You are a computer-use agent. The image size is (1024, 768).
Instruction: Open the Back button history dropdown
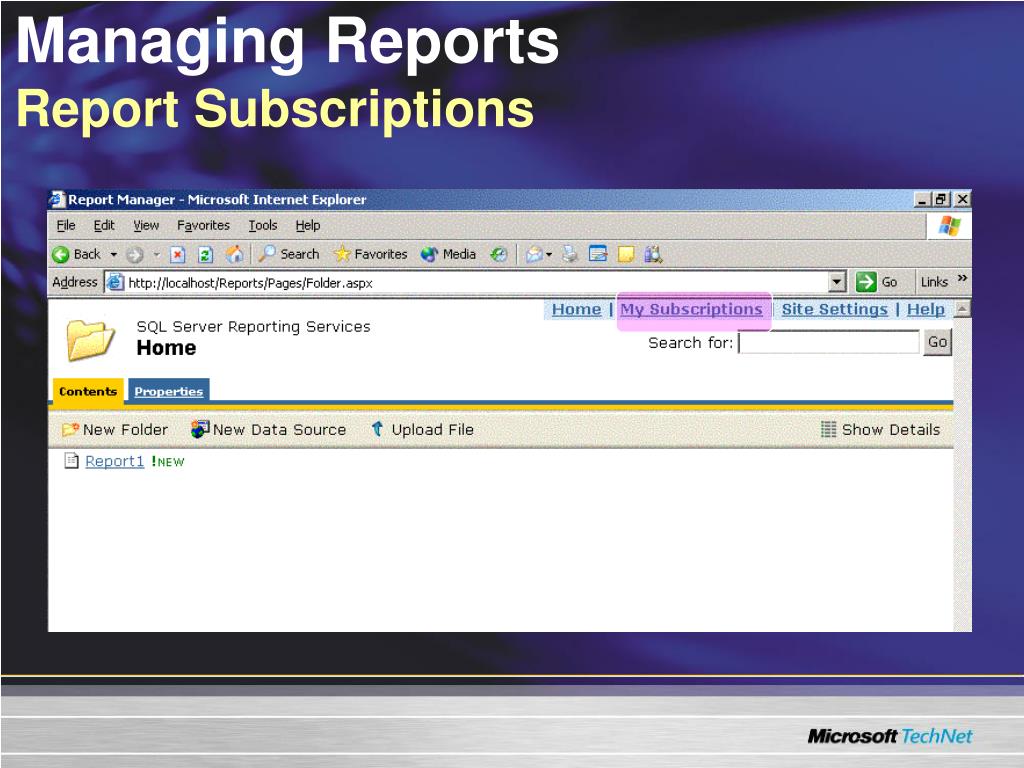[x=114, y=255]
